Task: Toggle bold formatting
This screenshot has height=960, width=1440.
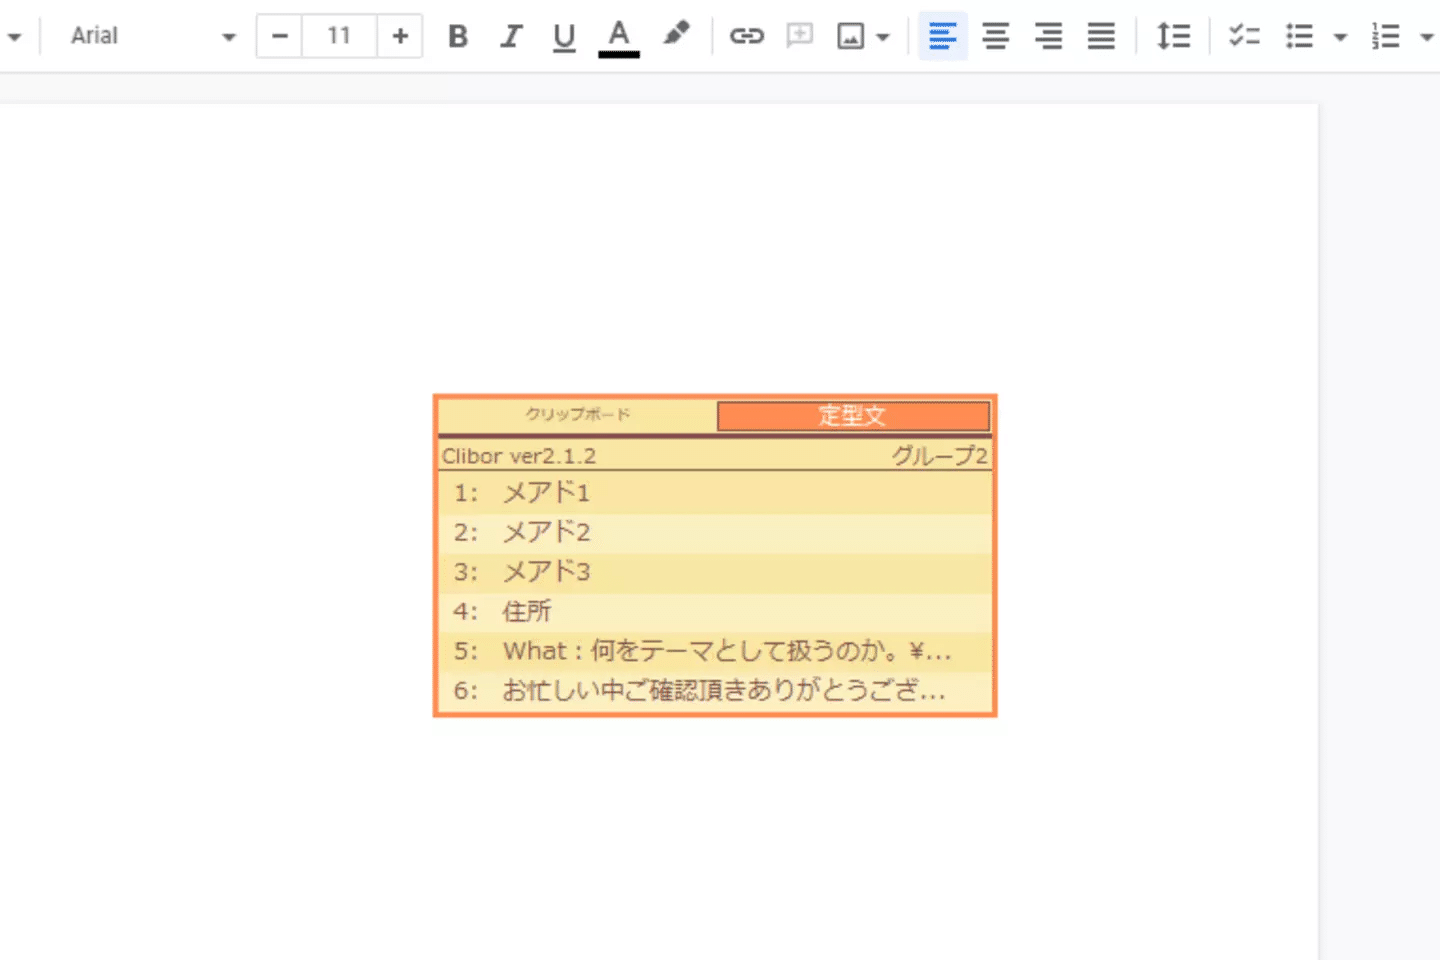Action: tap(458, 37)
